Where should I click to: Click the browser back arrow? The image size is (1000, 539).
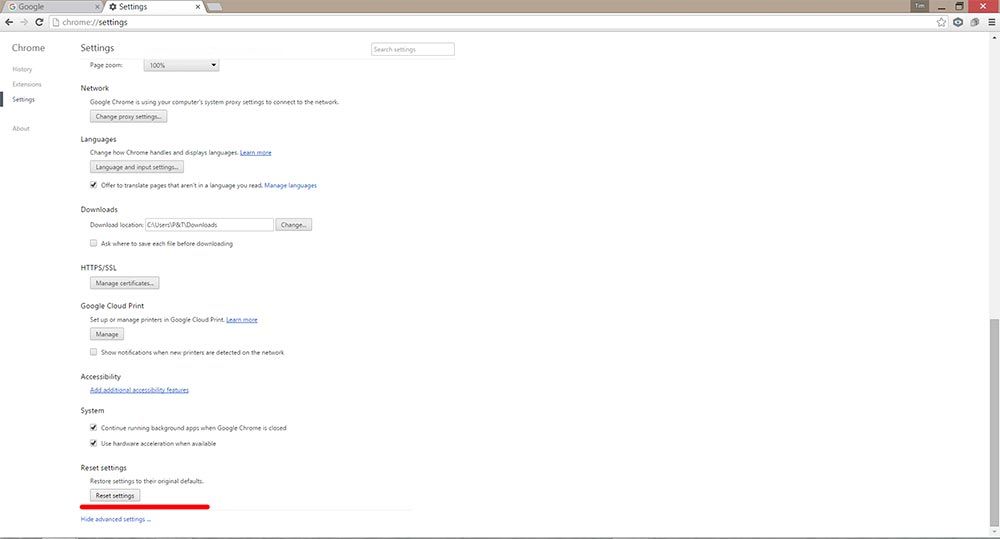pyautogui.click(x=9, y=22)
